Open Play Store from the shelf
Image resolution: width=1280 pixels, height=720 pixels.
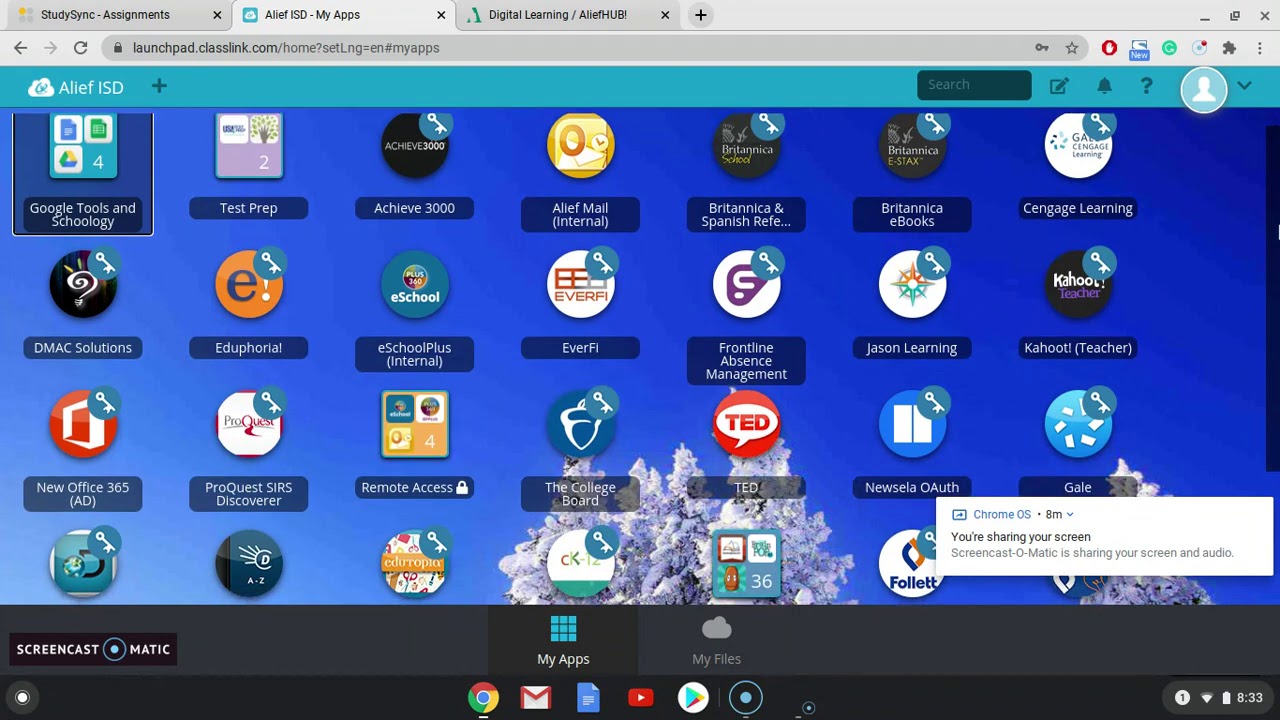point(693,698)
